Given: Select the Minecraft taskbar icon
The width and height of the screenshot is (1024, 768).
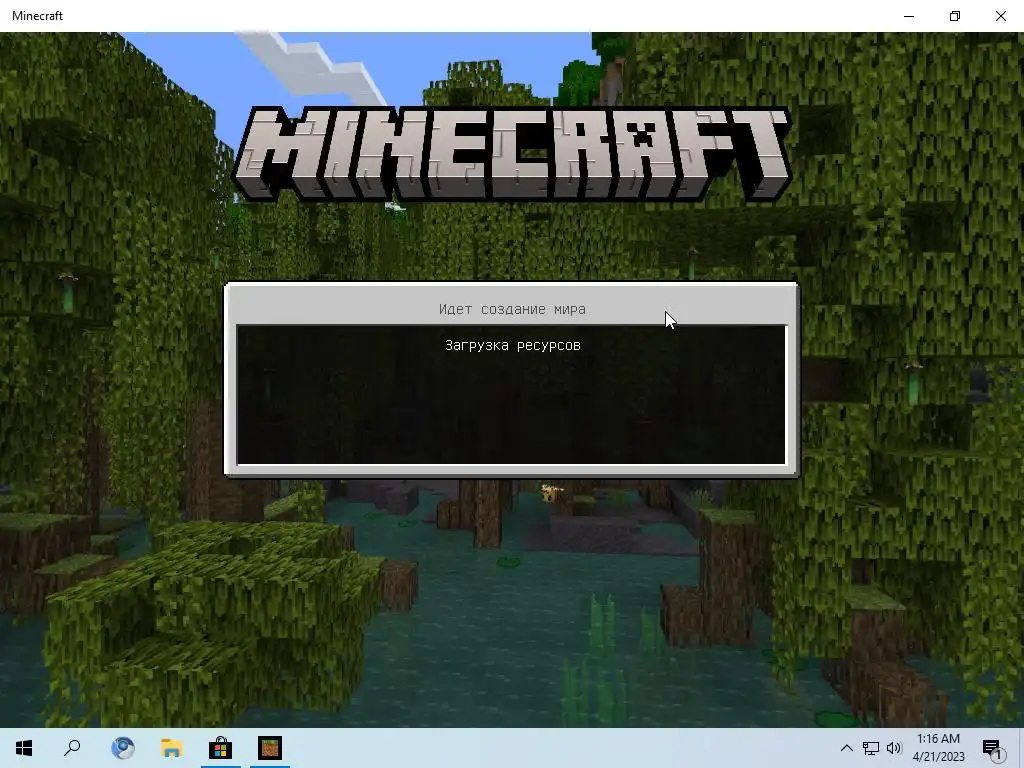Looking at the screenshot, I should point(270,748).
